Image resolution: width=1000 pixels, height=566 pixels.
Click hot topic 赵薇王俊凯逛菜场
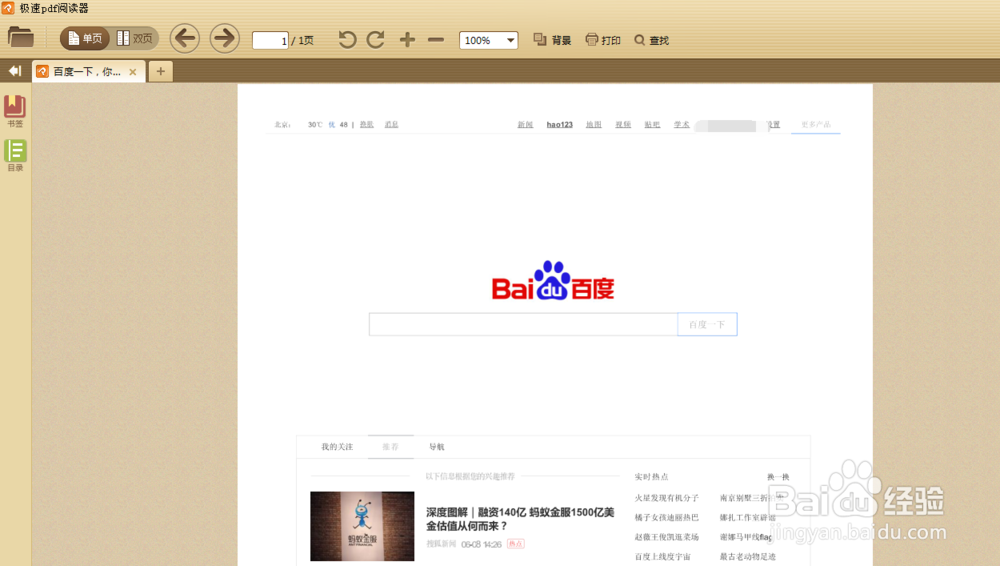(x=666, y=537)
